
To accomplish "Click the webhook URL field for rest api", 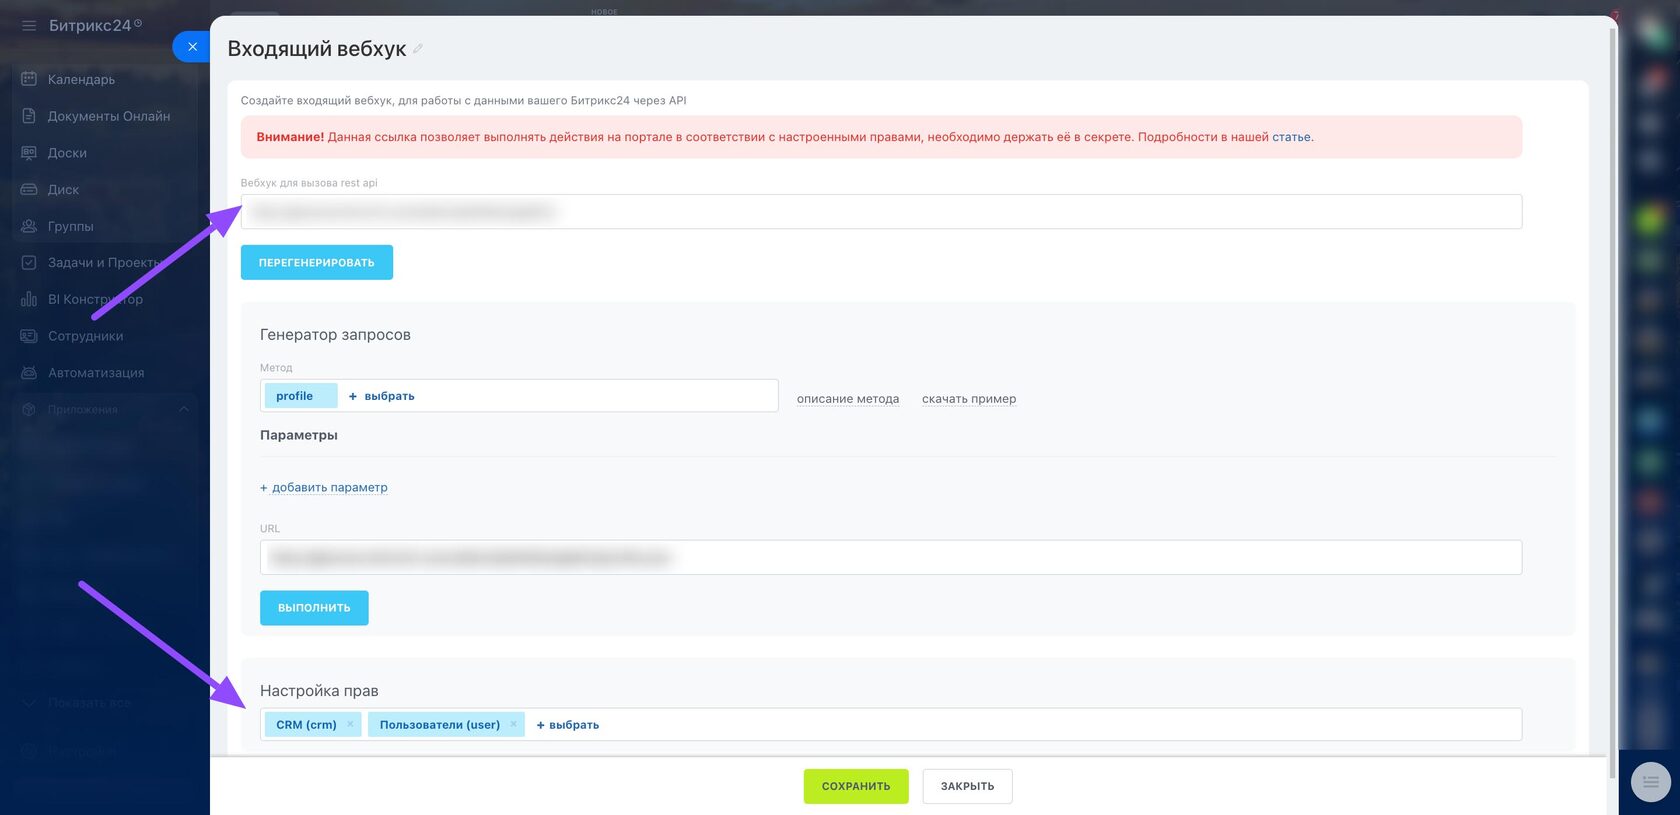I will tap(881, 212).
